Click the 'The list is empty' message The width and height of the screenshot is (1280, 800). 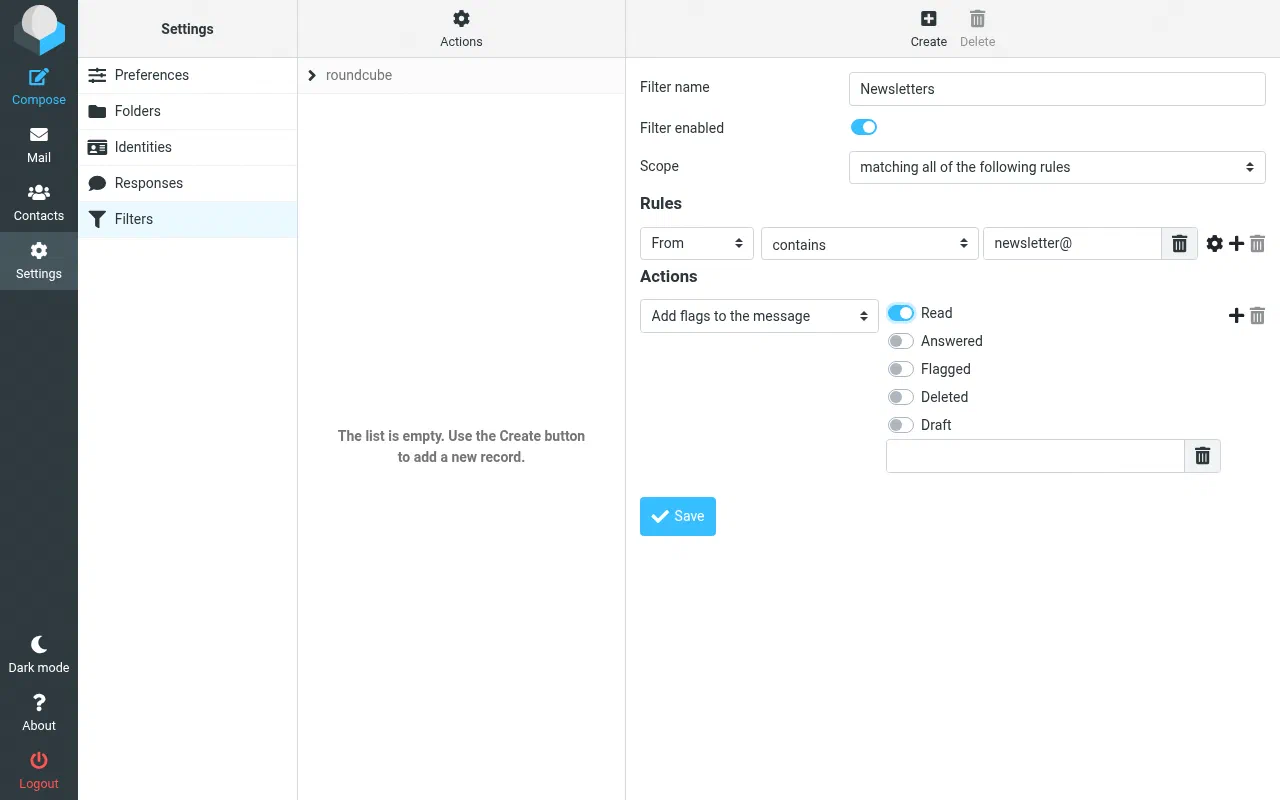(461, 446)
